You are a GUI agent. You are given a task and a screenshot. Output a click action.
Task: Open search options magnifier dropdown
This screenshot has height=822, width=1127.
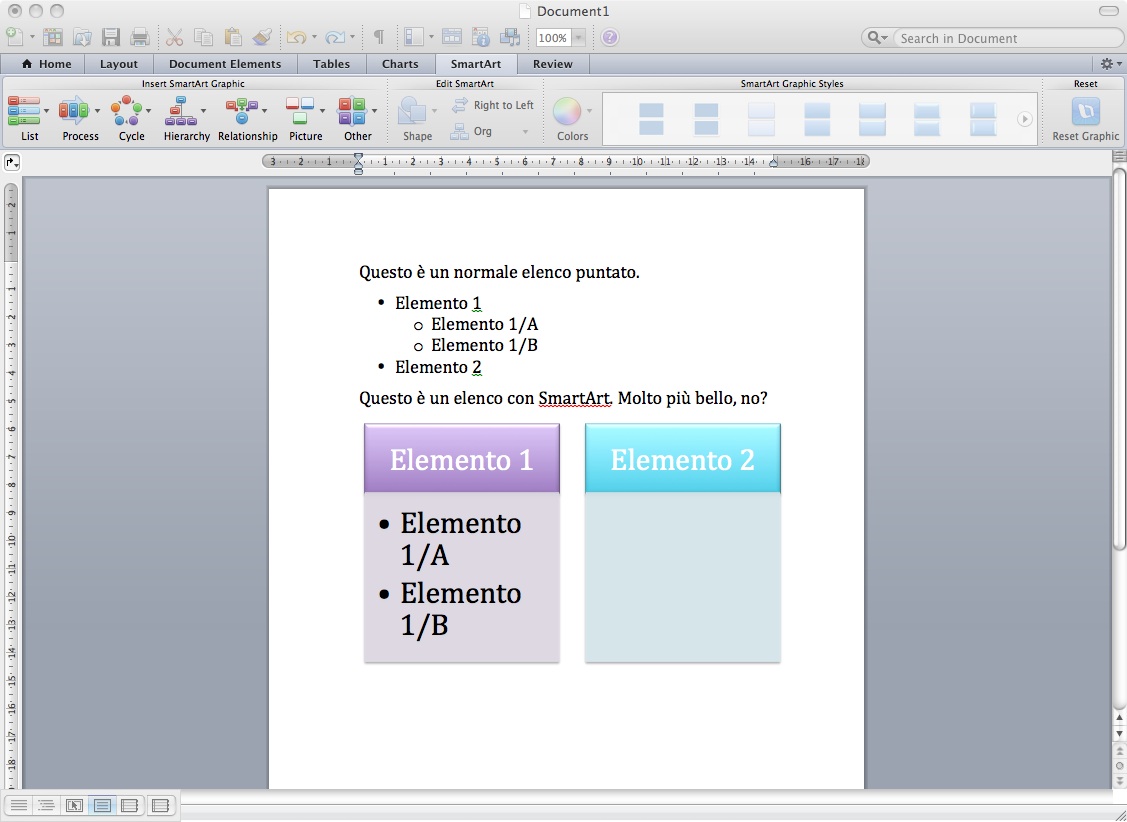click(x=878, y=37)
